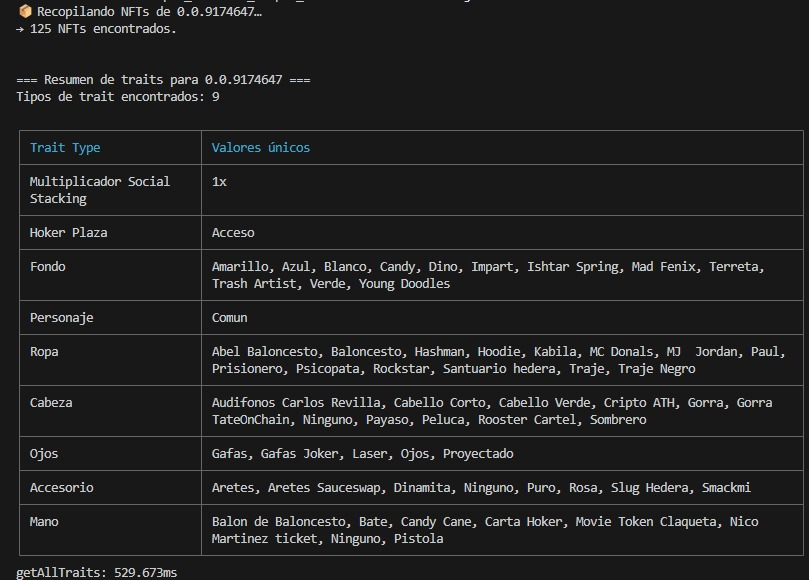809x580 pixels.
Task: Click the "Mad Fenix" value in Fondo row
Action: 664,267
